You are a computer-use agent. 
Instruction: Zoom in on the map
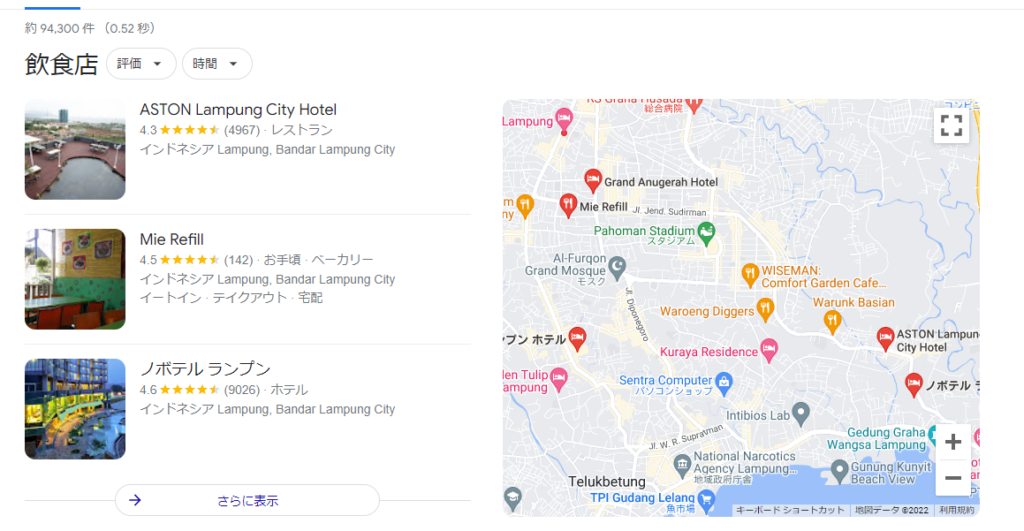pos(953,442)
